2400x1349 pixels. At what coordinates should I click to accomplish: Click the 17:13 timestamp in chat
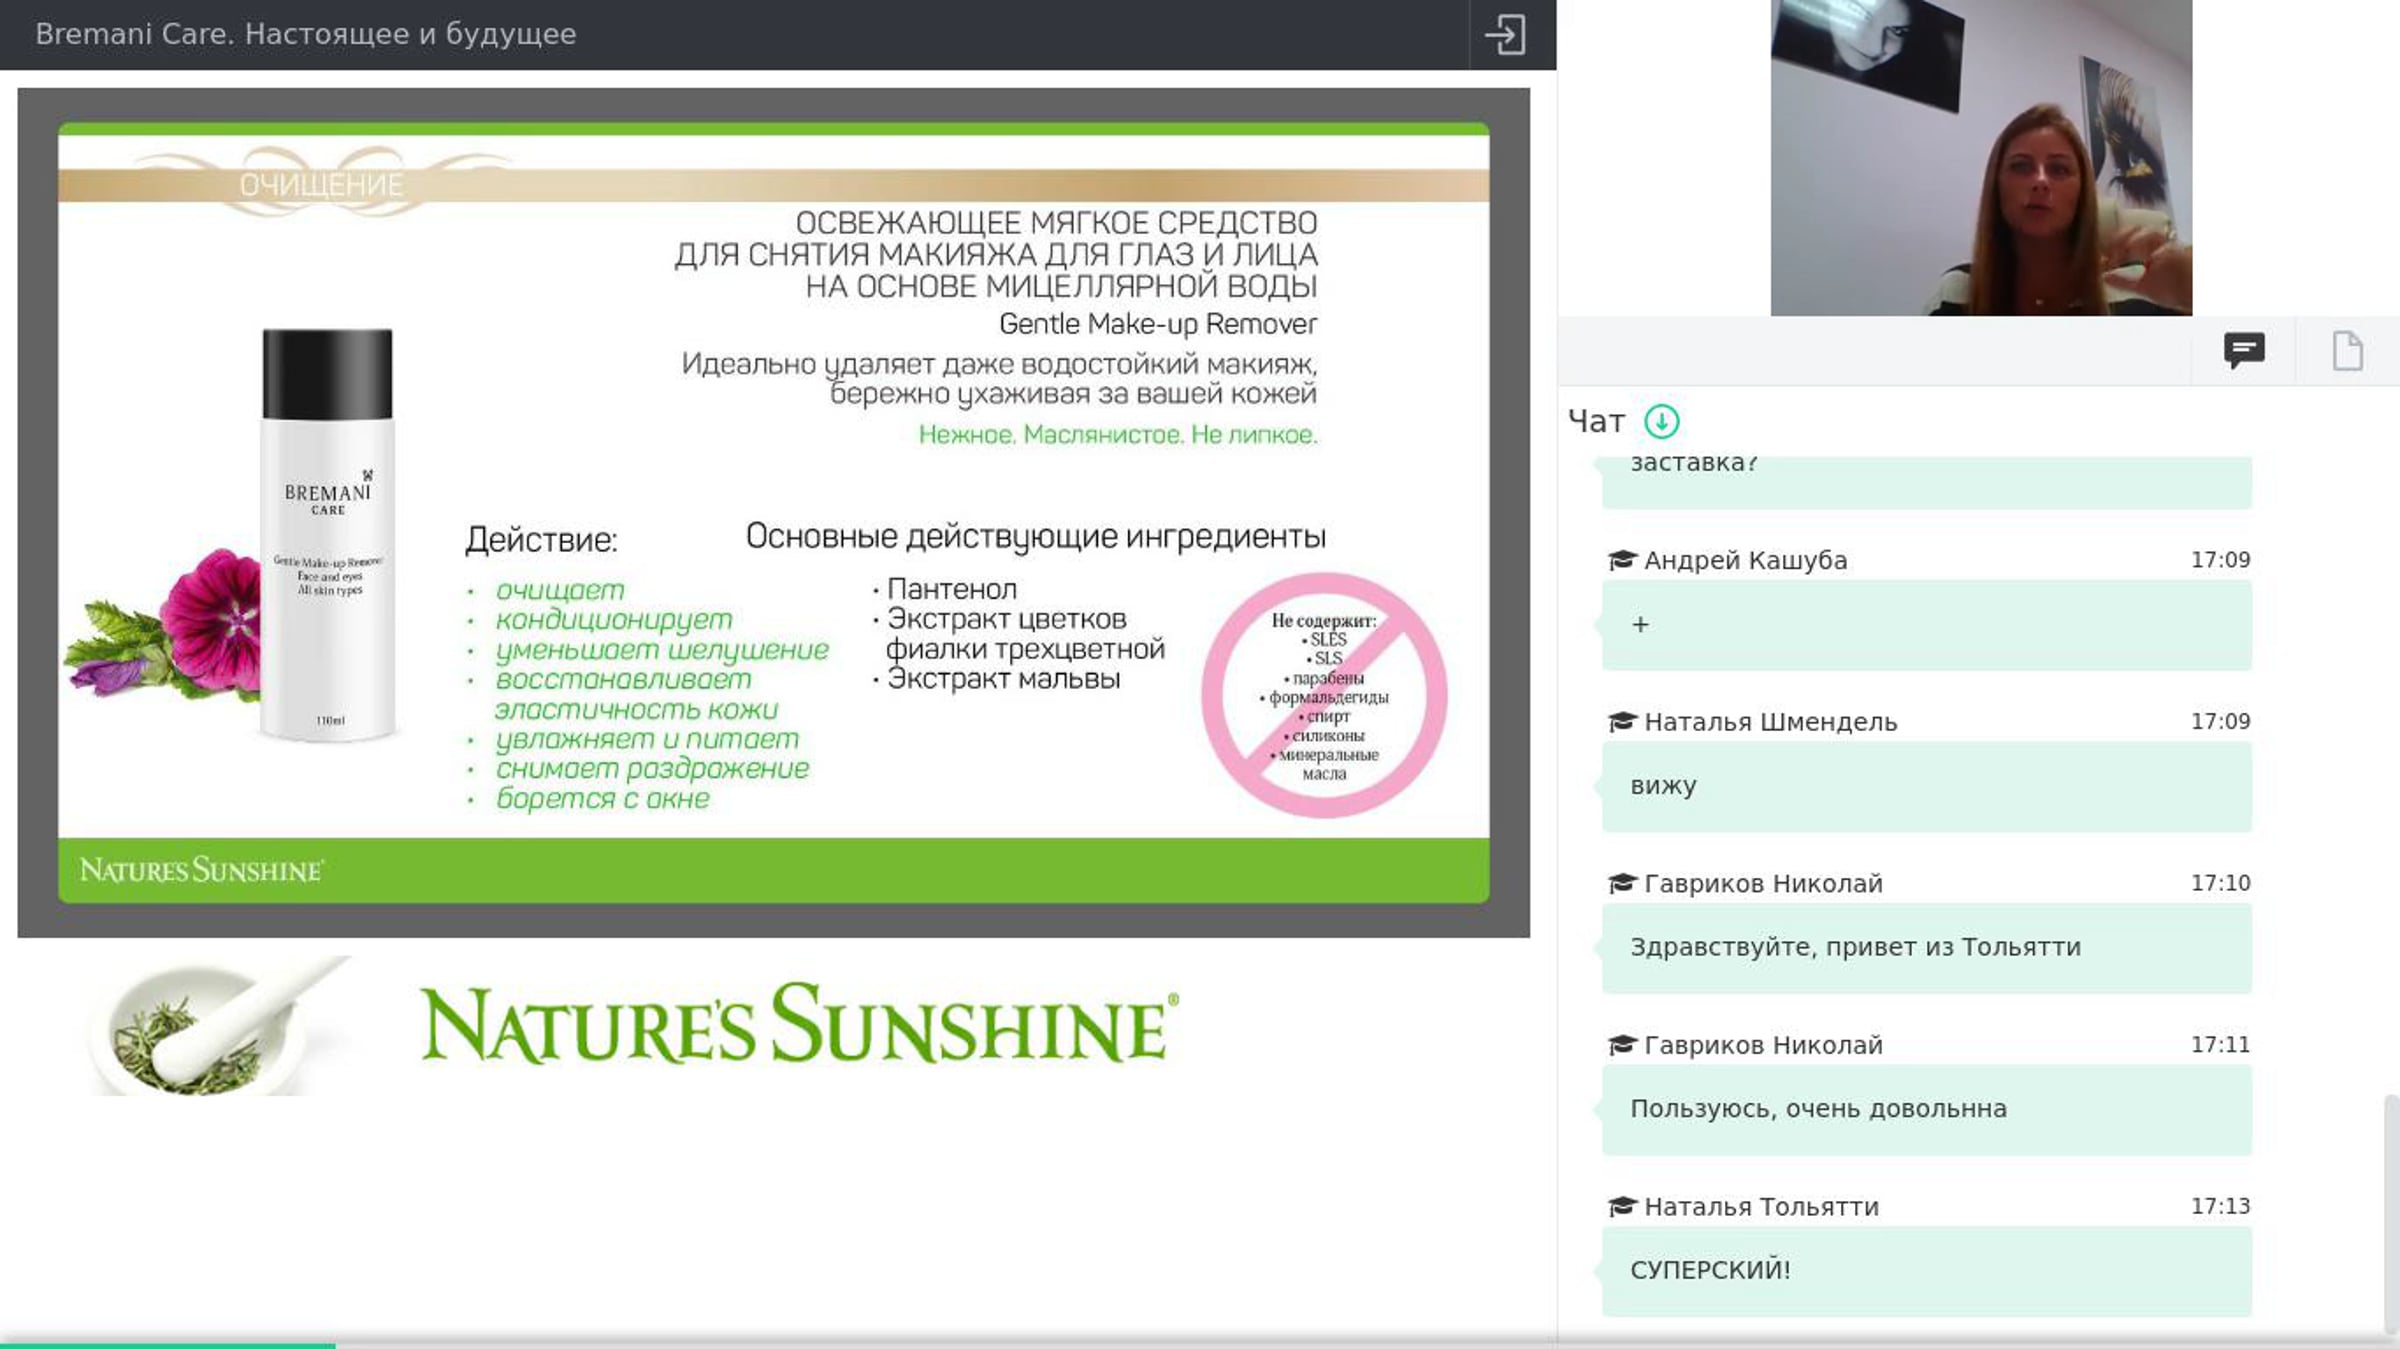pyautogui.click(x=2220, y=1206)
